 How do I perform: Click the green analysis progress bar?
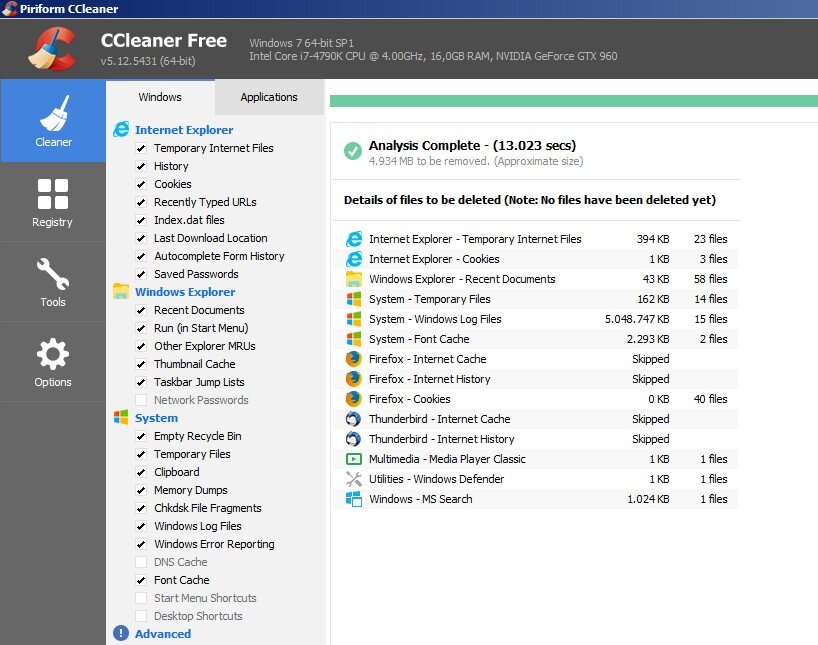[574, 101]
